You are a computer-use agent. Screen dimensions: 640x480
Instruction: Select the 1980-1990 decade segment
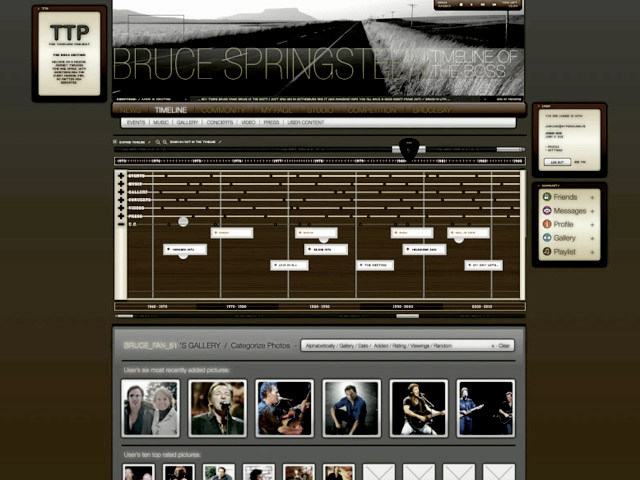click(320, 307)
